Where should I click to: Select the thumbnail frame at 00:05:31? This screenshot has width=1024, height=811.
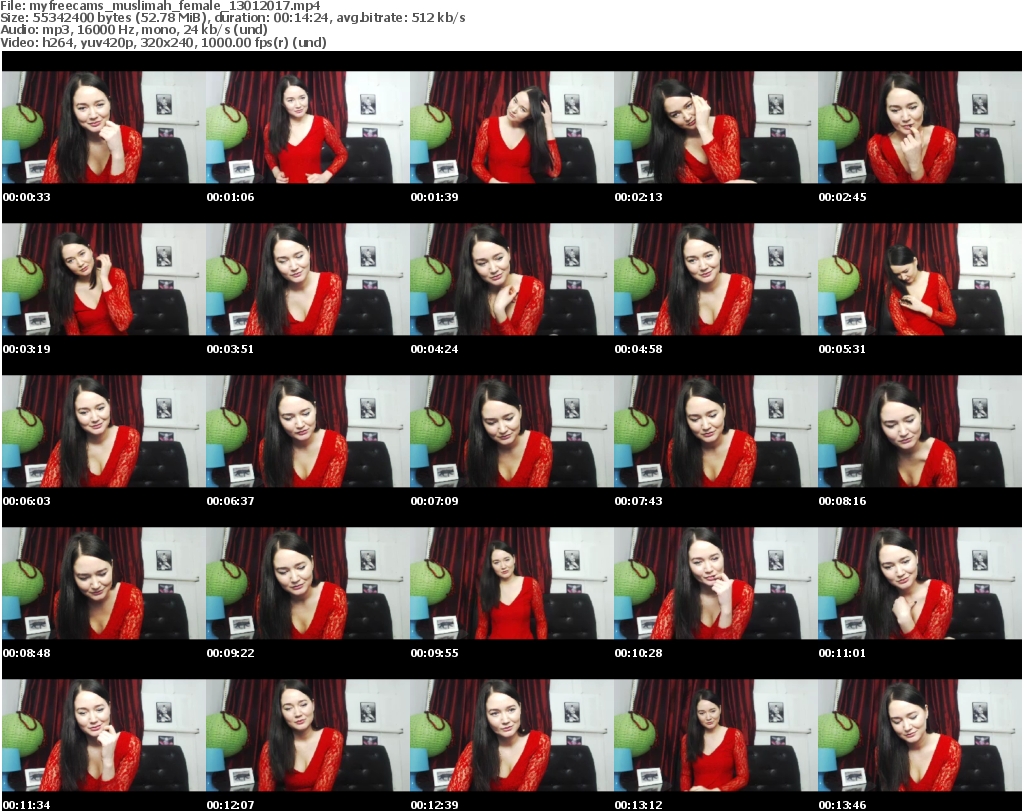pos(920,279)
